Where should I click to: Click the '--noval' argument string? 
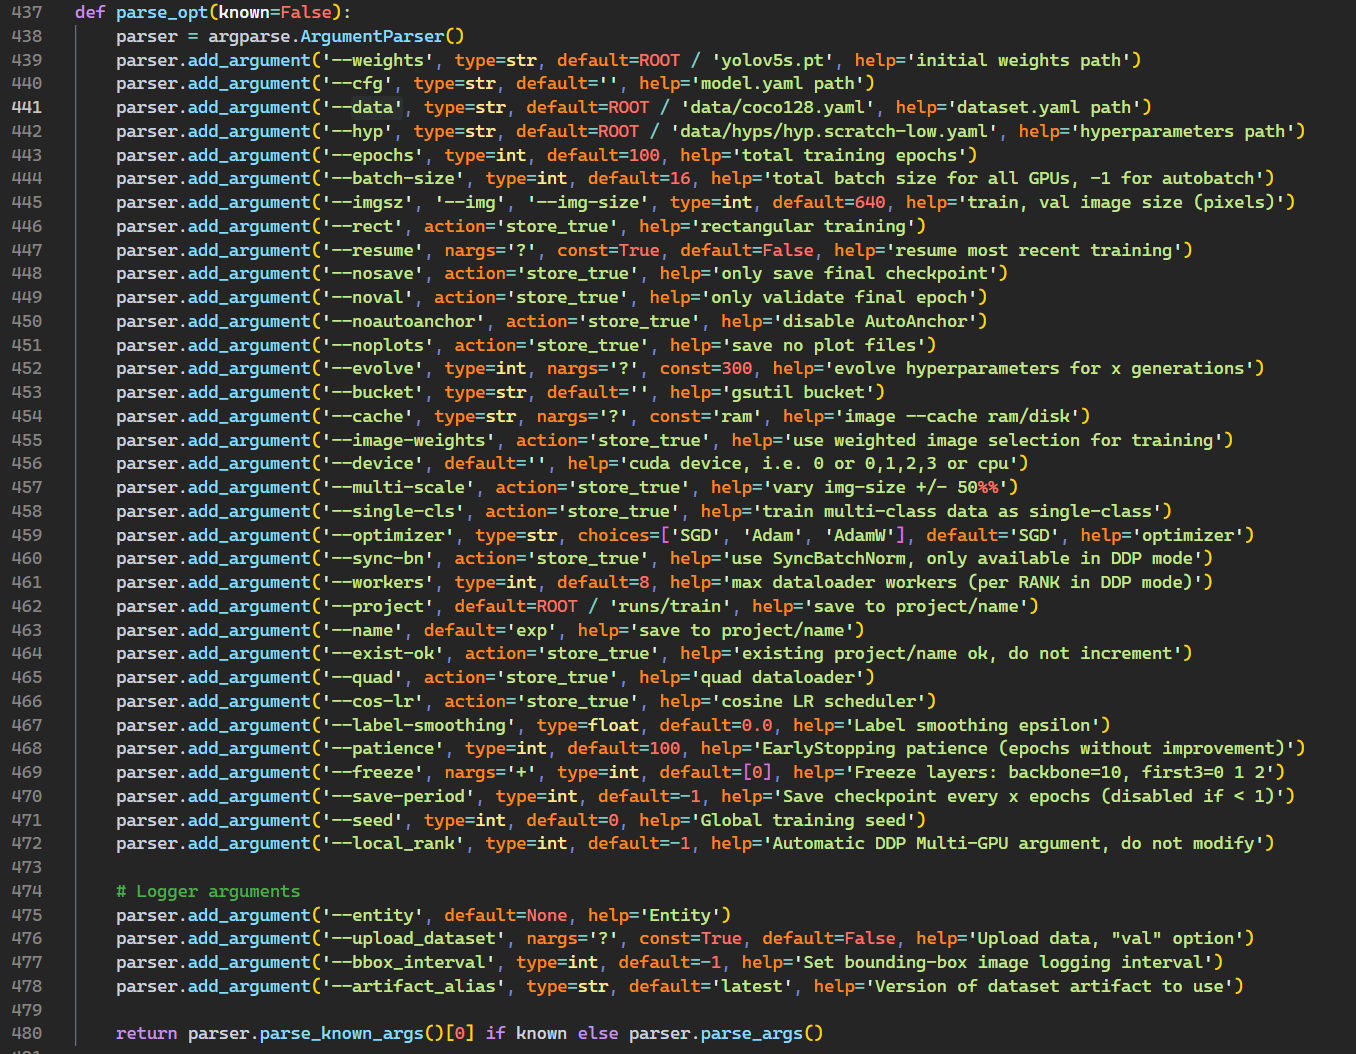pos(367,298)
